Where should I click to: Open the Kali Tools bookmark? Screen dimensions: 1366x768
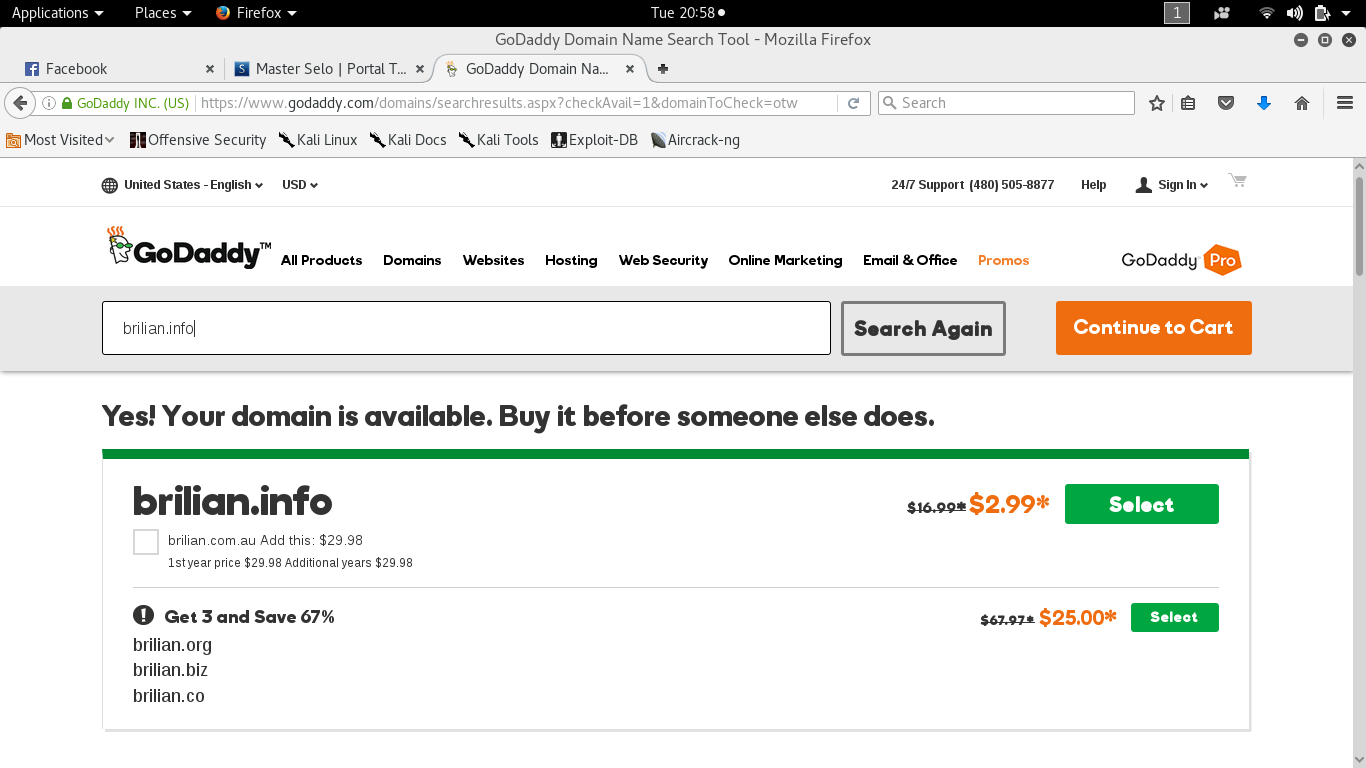click(499, 140)
